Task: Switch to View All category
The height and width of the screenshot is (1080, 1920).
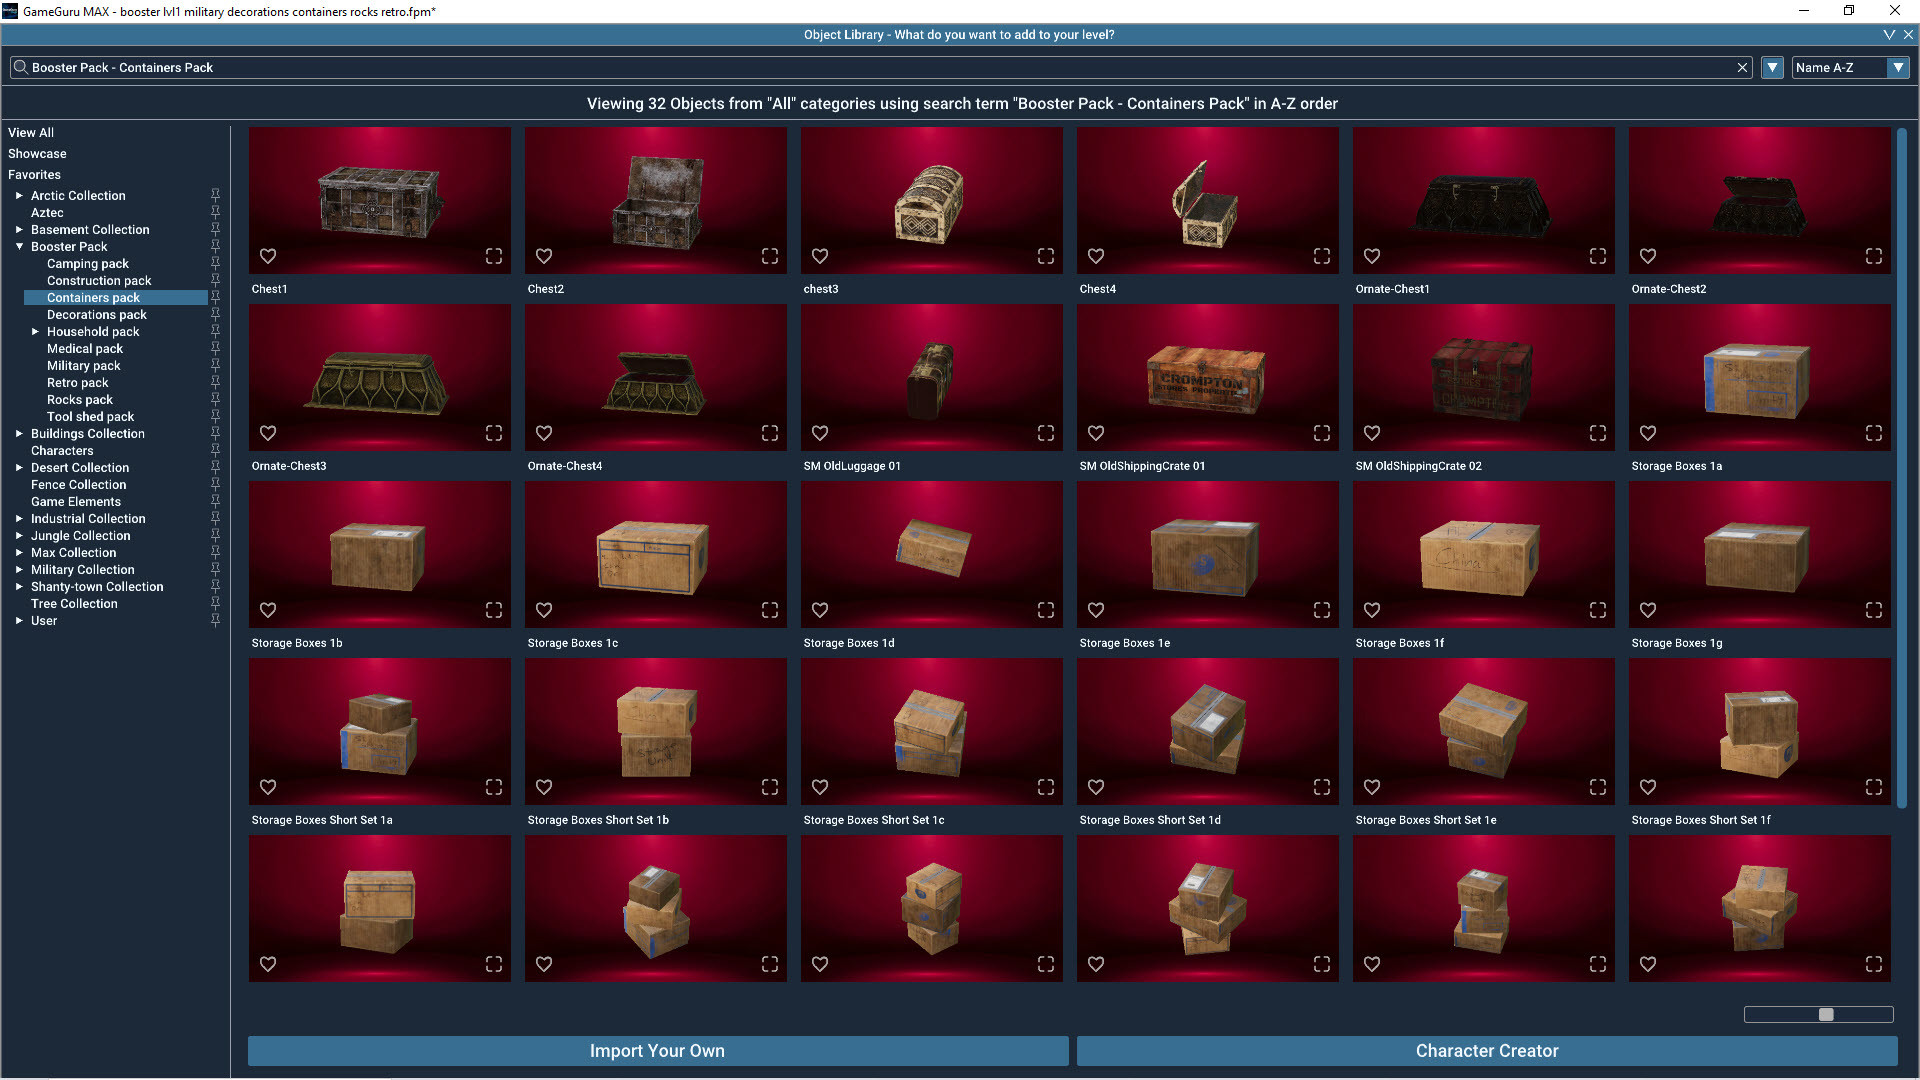Action: coord(31,132)
